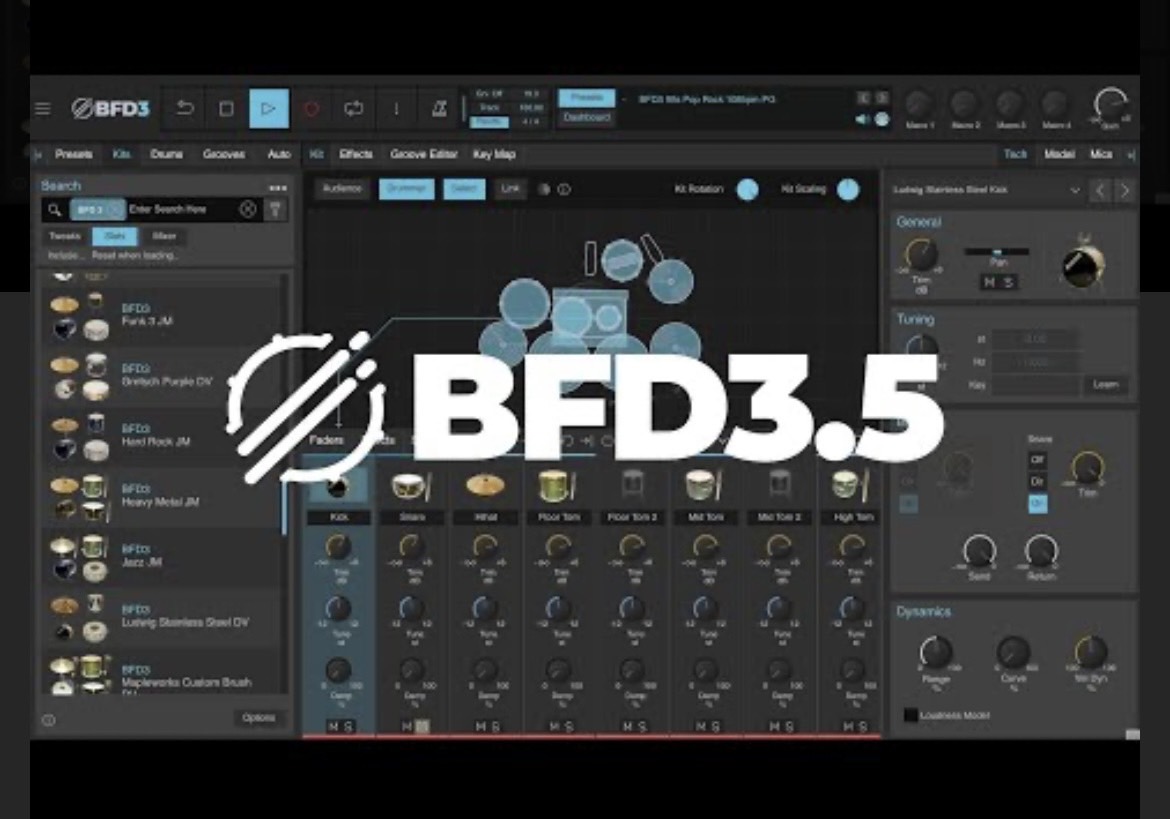Click the speaker audition icon in the preset display
The image size is (1170, 819).
coord(862,119)
